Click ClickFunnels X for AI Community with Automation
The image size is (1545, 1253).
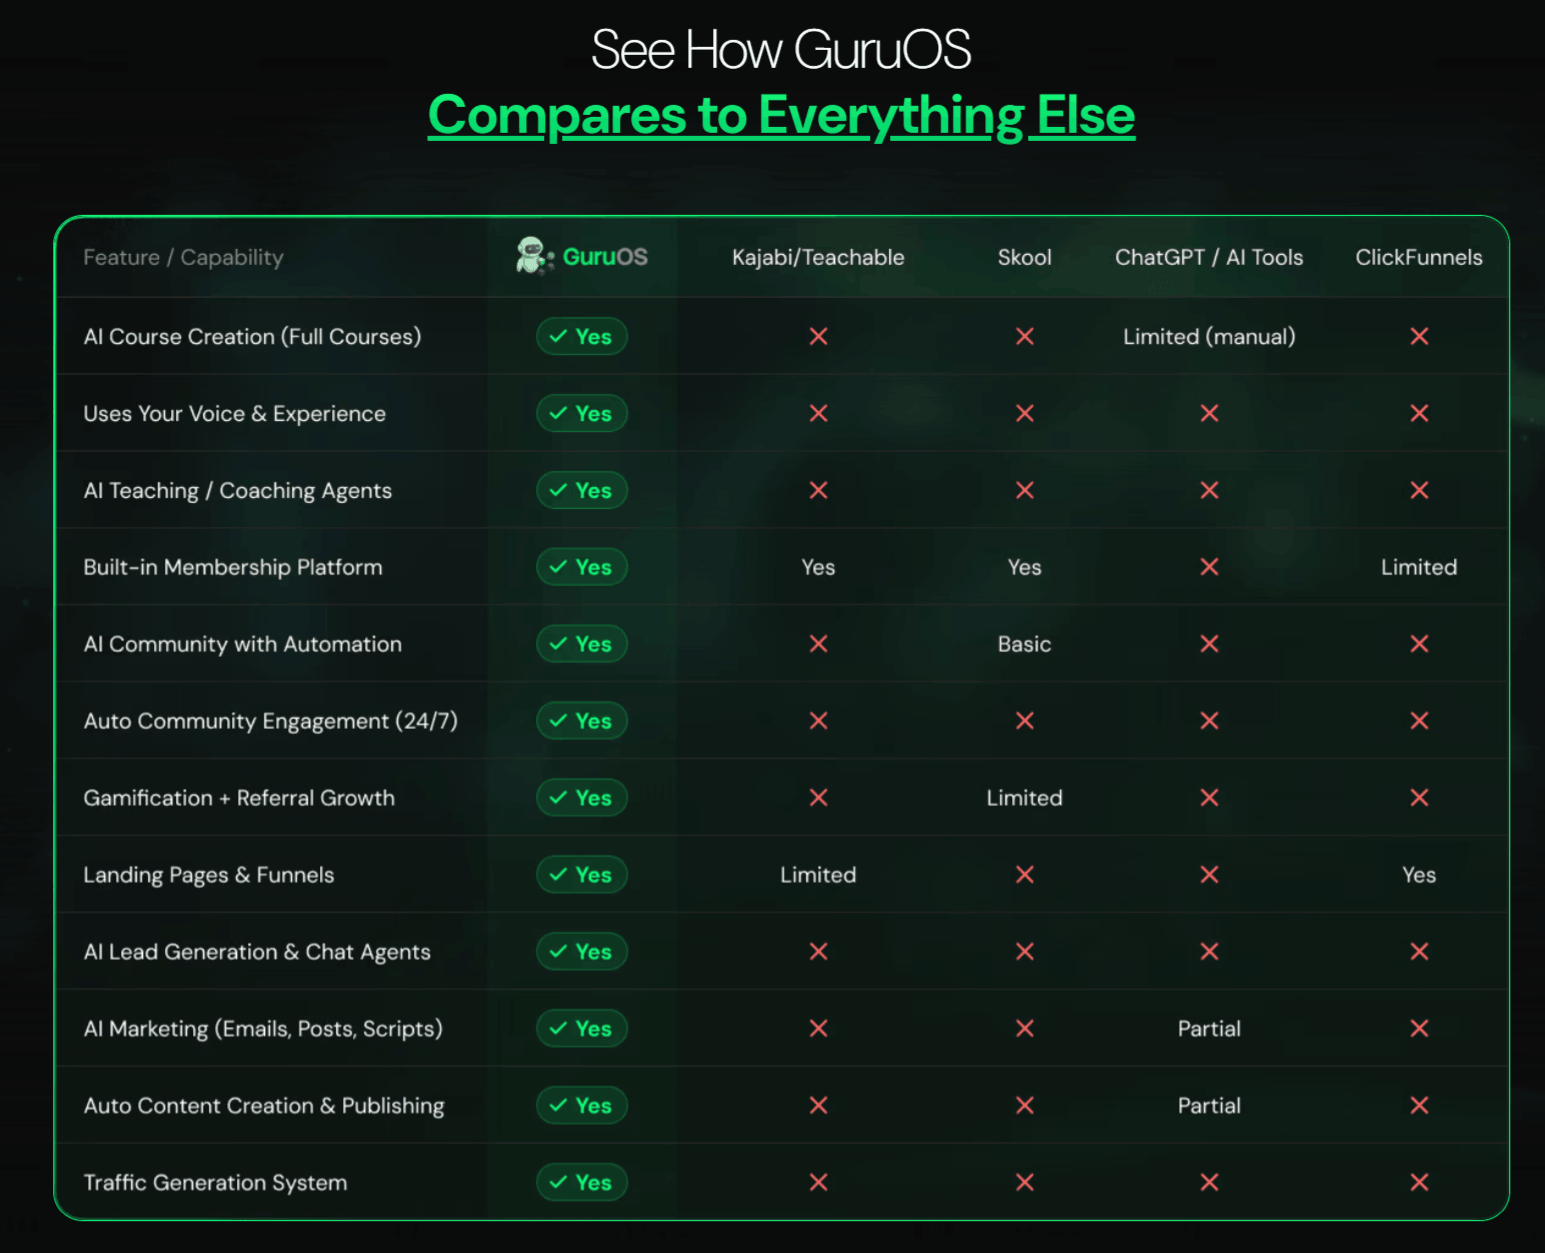1419,644
